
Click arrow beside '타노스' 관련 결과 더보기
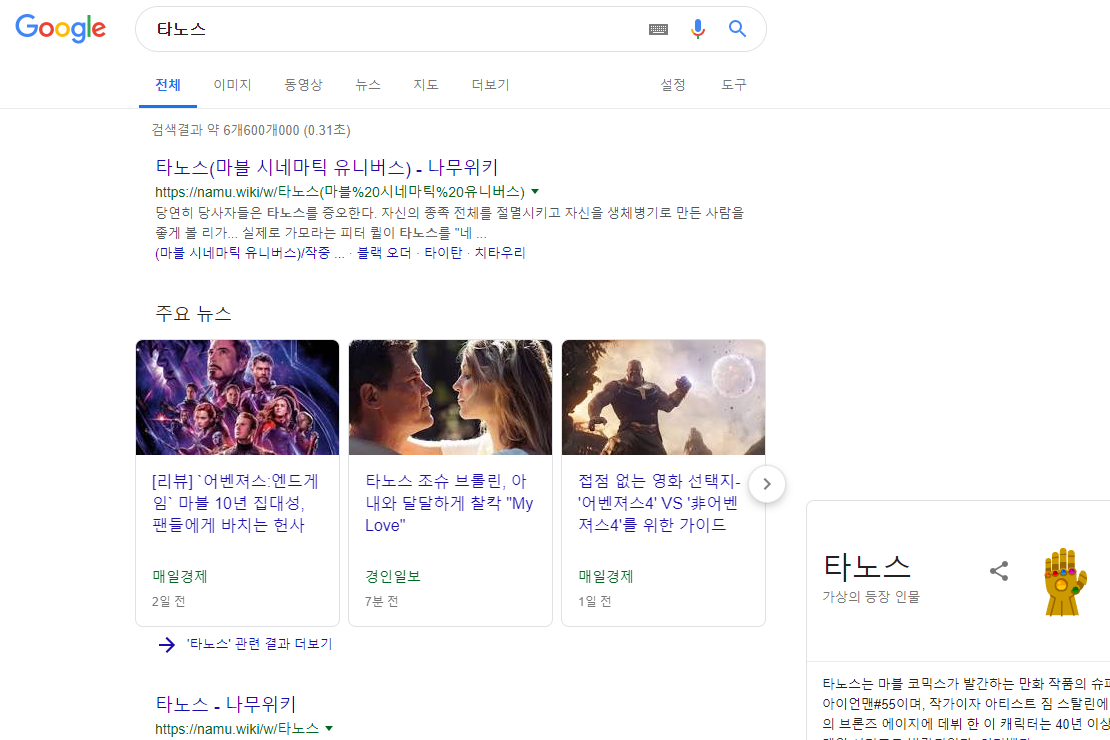[x=166, y=644]
